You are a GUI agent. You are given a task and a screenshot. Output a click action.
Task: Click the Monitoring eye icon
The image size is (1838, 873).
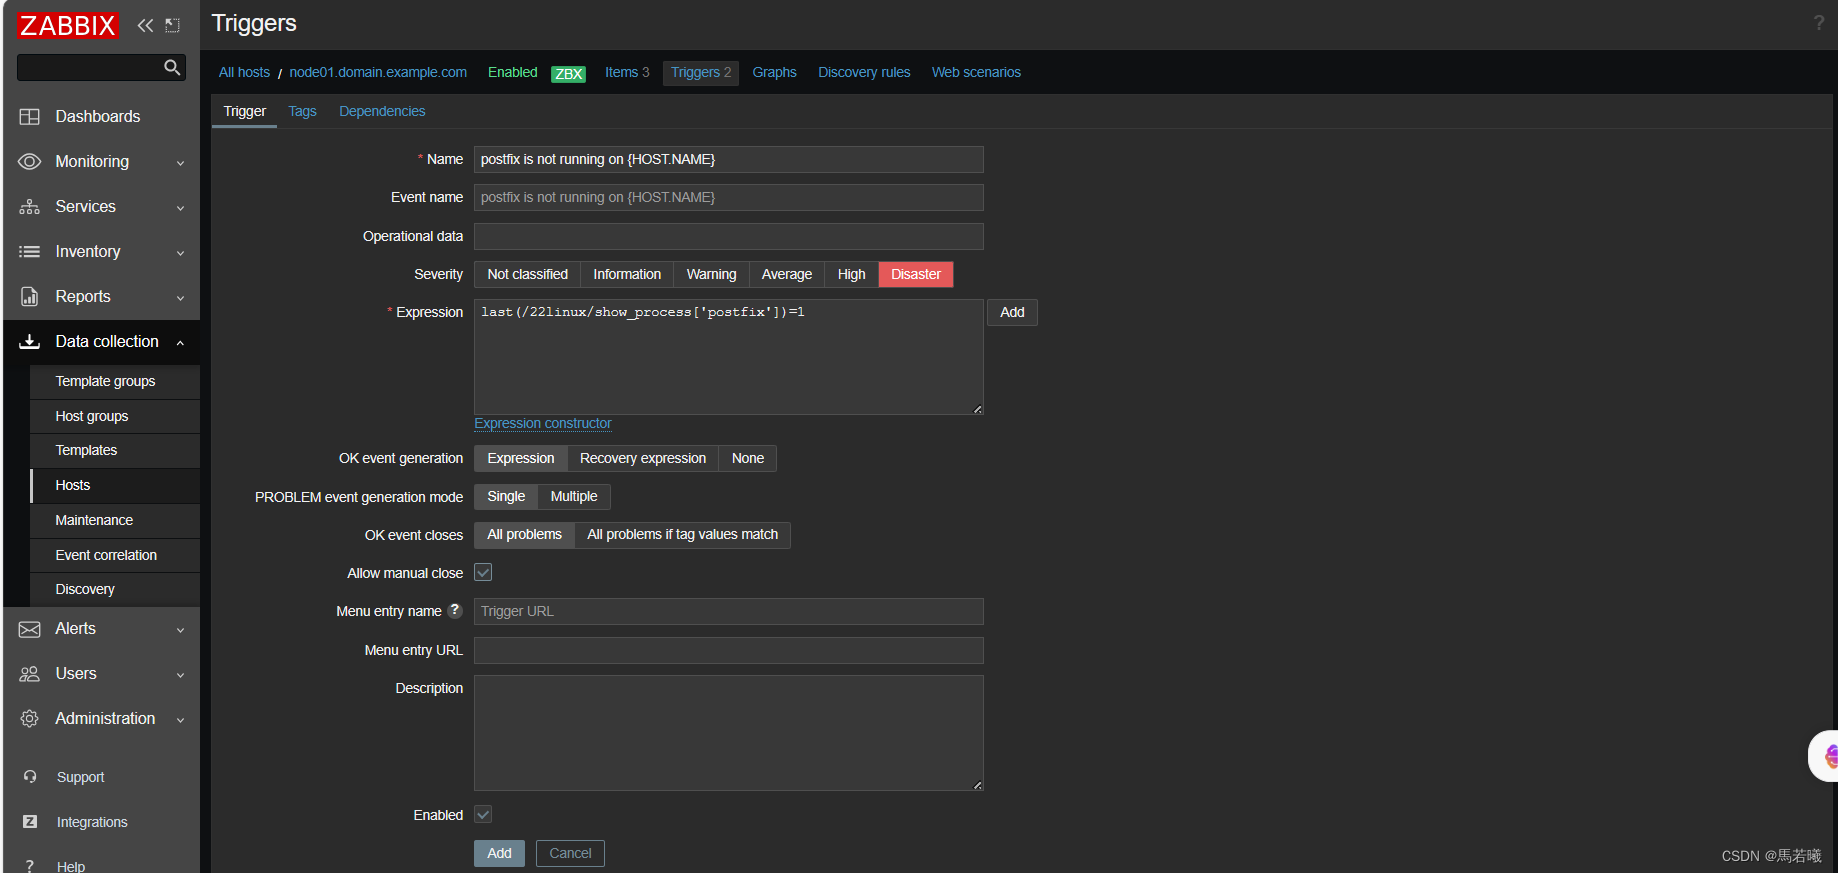pos(30,162)
